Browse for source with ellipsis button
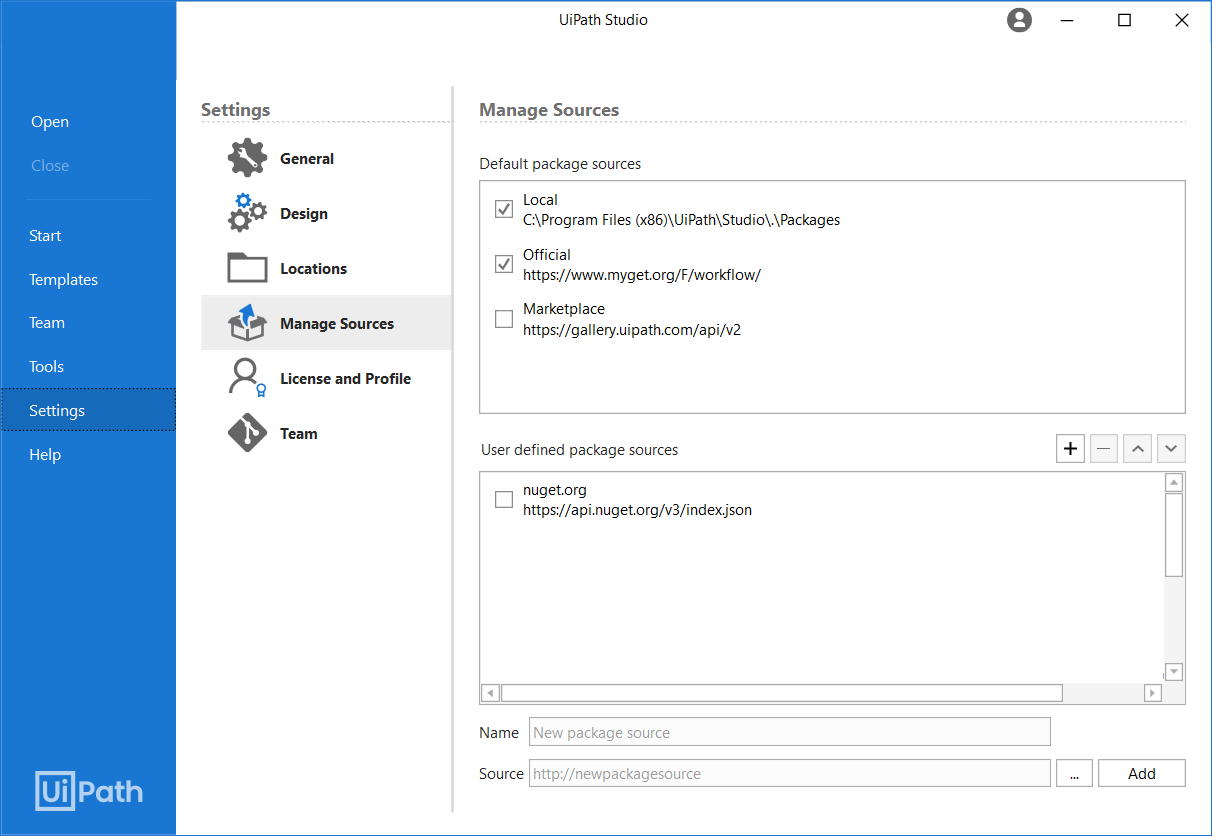The image size is (1212, 836). click(1074, 773)
